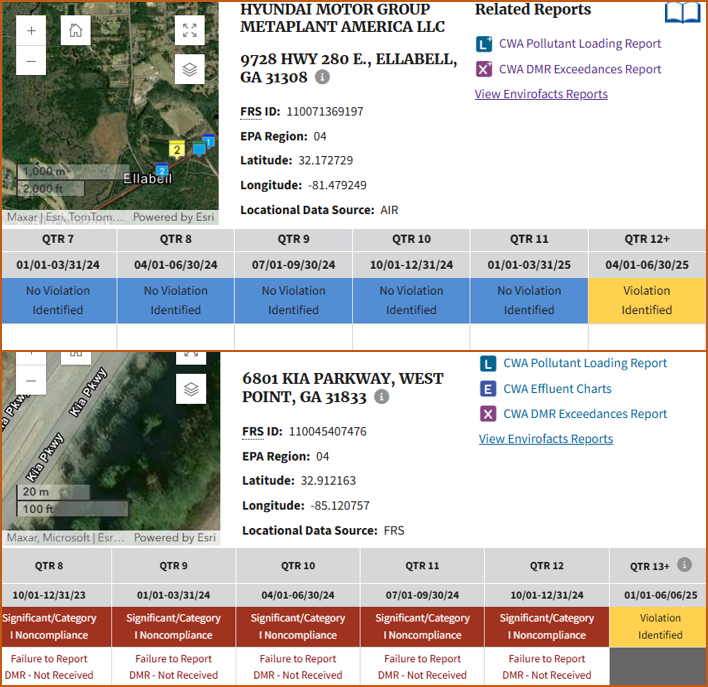This screenshot has height=687, width=708.
Task: Click the Hyundai Motor Group Metaplant America heading
Action: pos(342,18)
